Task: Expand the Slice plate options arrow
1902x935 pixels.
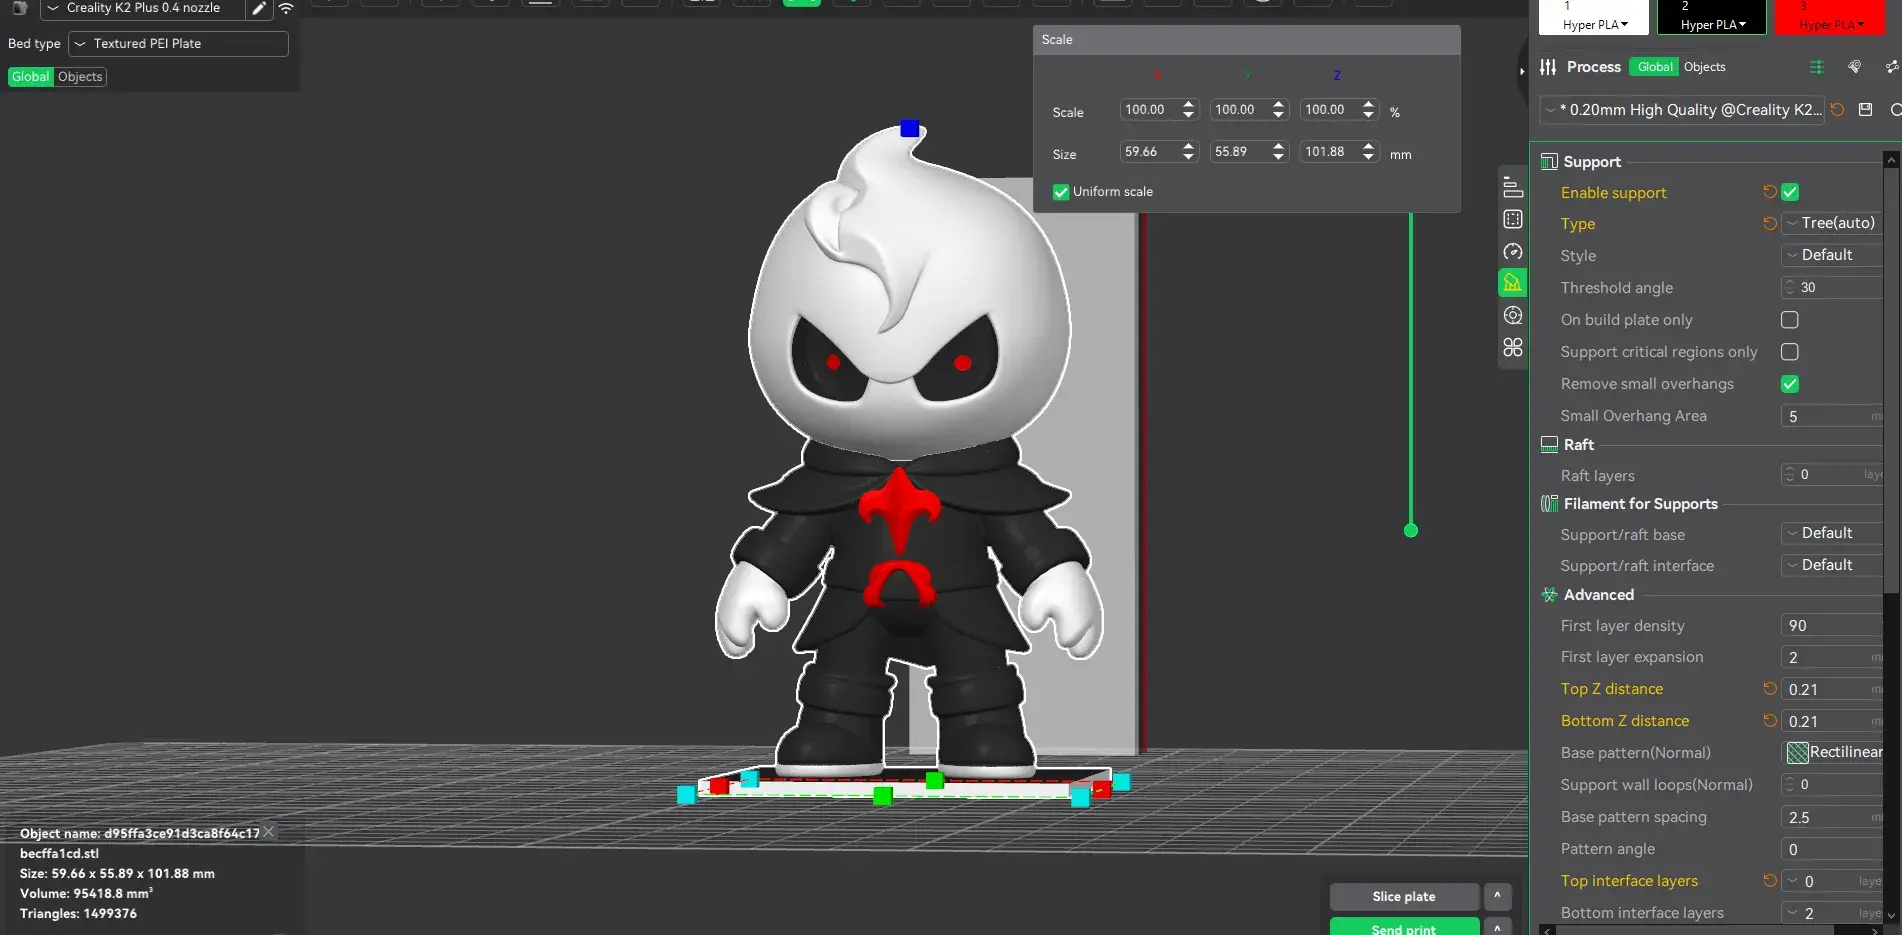Action: (x=1497, y=896)
